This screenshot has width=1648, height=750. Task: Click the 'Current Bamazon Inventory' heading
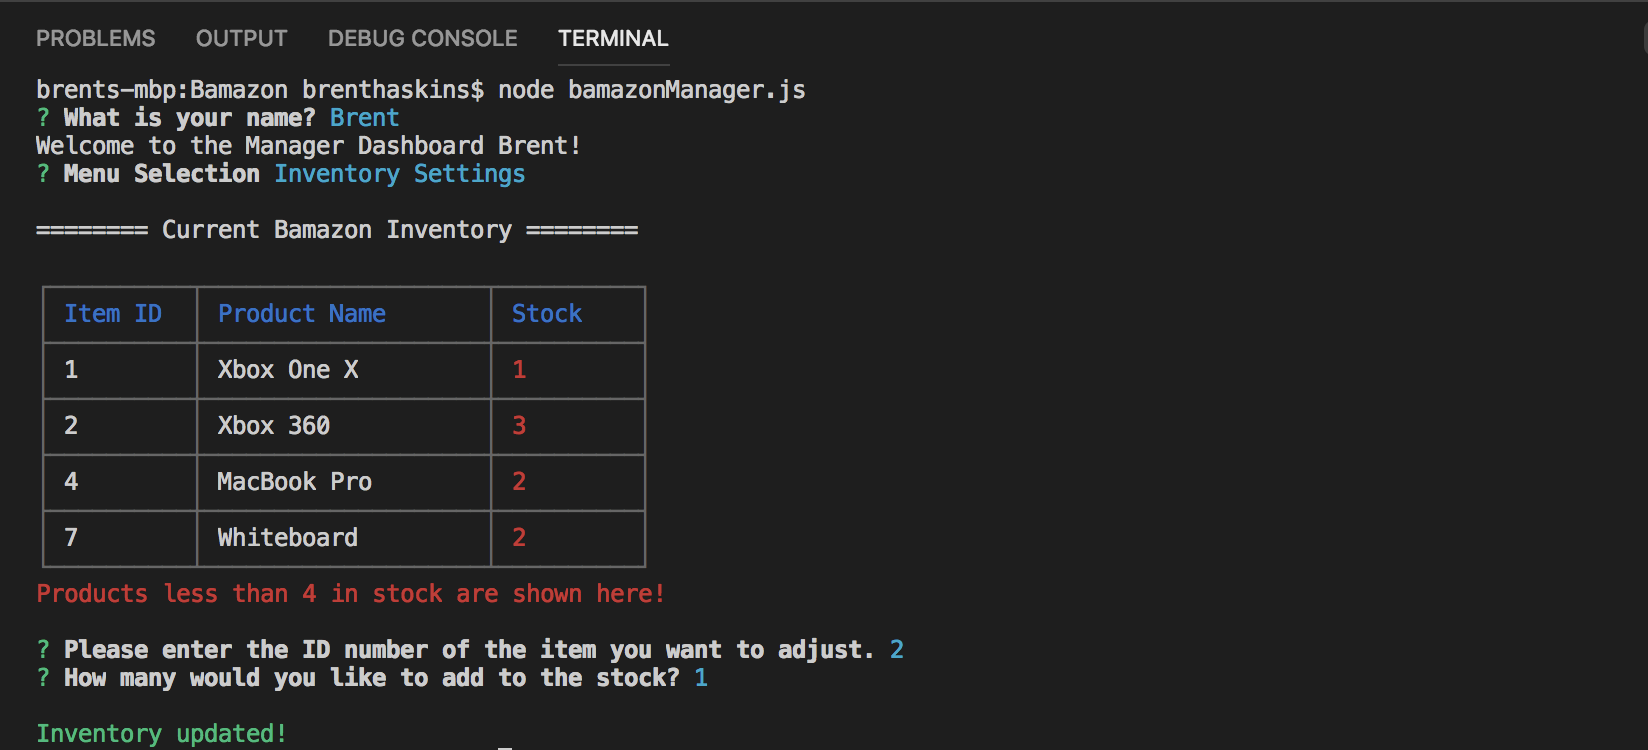click(x=337, y=230)
